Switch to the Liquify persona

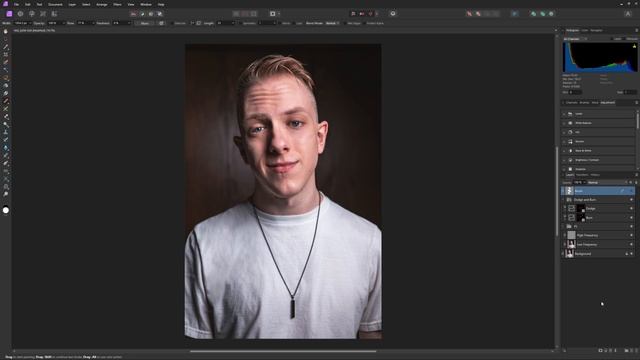click(20, 13)
